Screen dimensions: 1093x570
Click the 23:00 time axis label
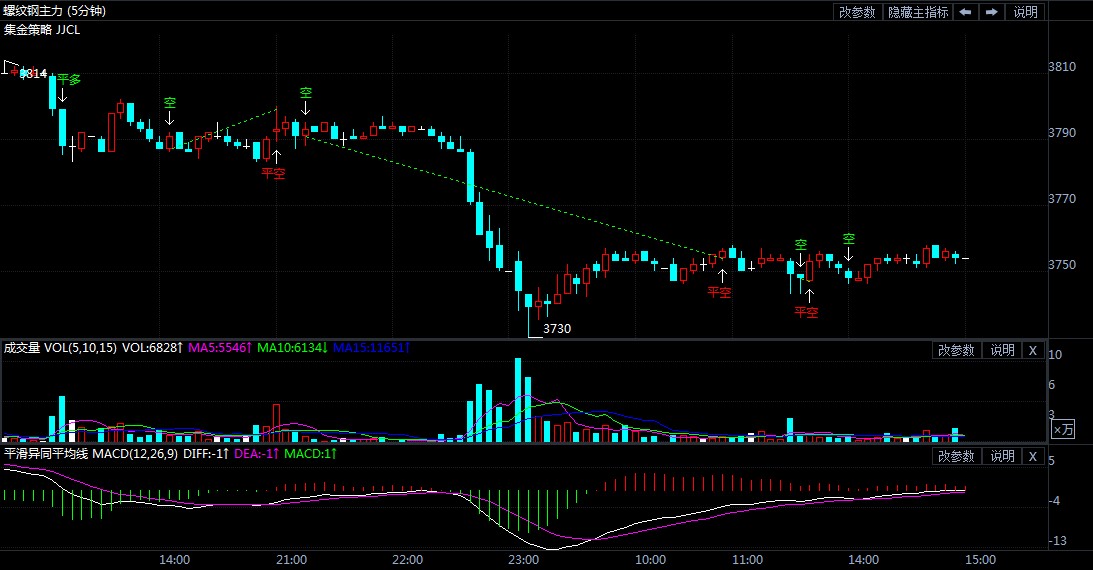[523, 560]
